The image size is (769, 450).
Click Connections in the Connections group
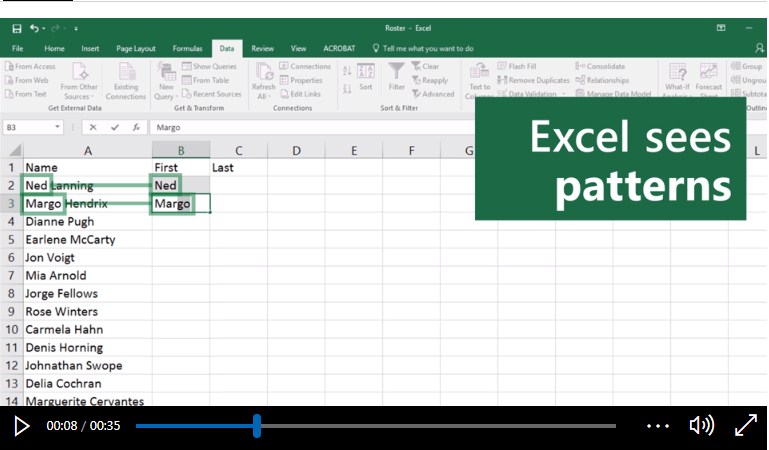[305, 66]
